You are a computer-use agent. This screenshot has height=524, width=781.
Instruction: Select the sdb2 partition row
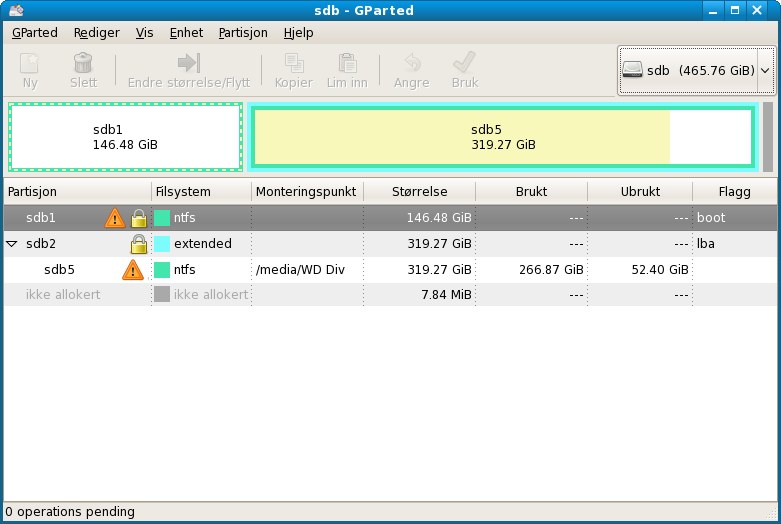pos(390,244)
